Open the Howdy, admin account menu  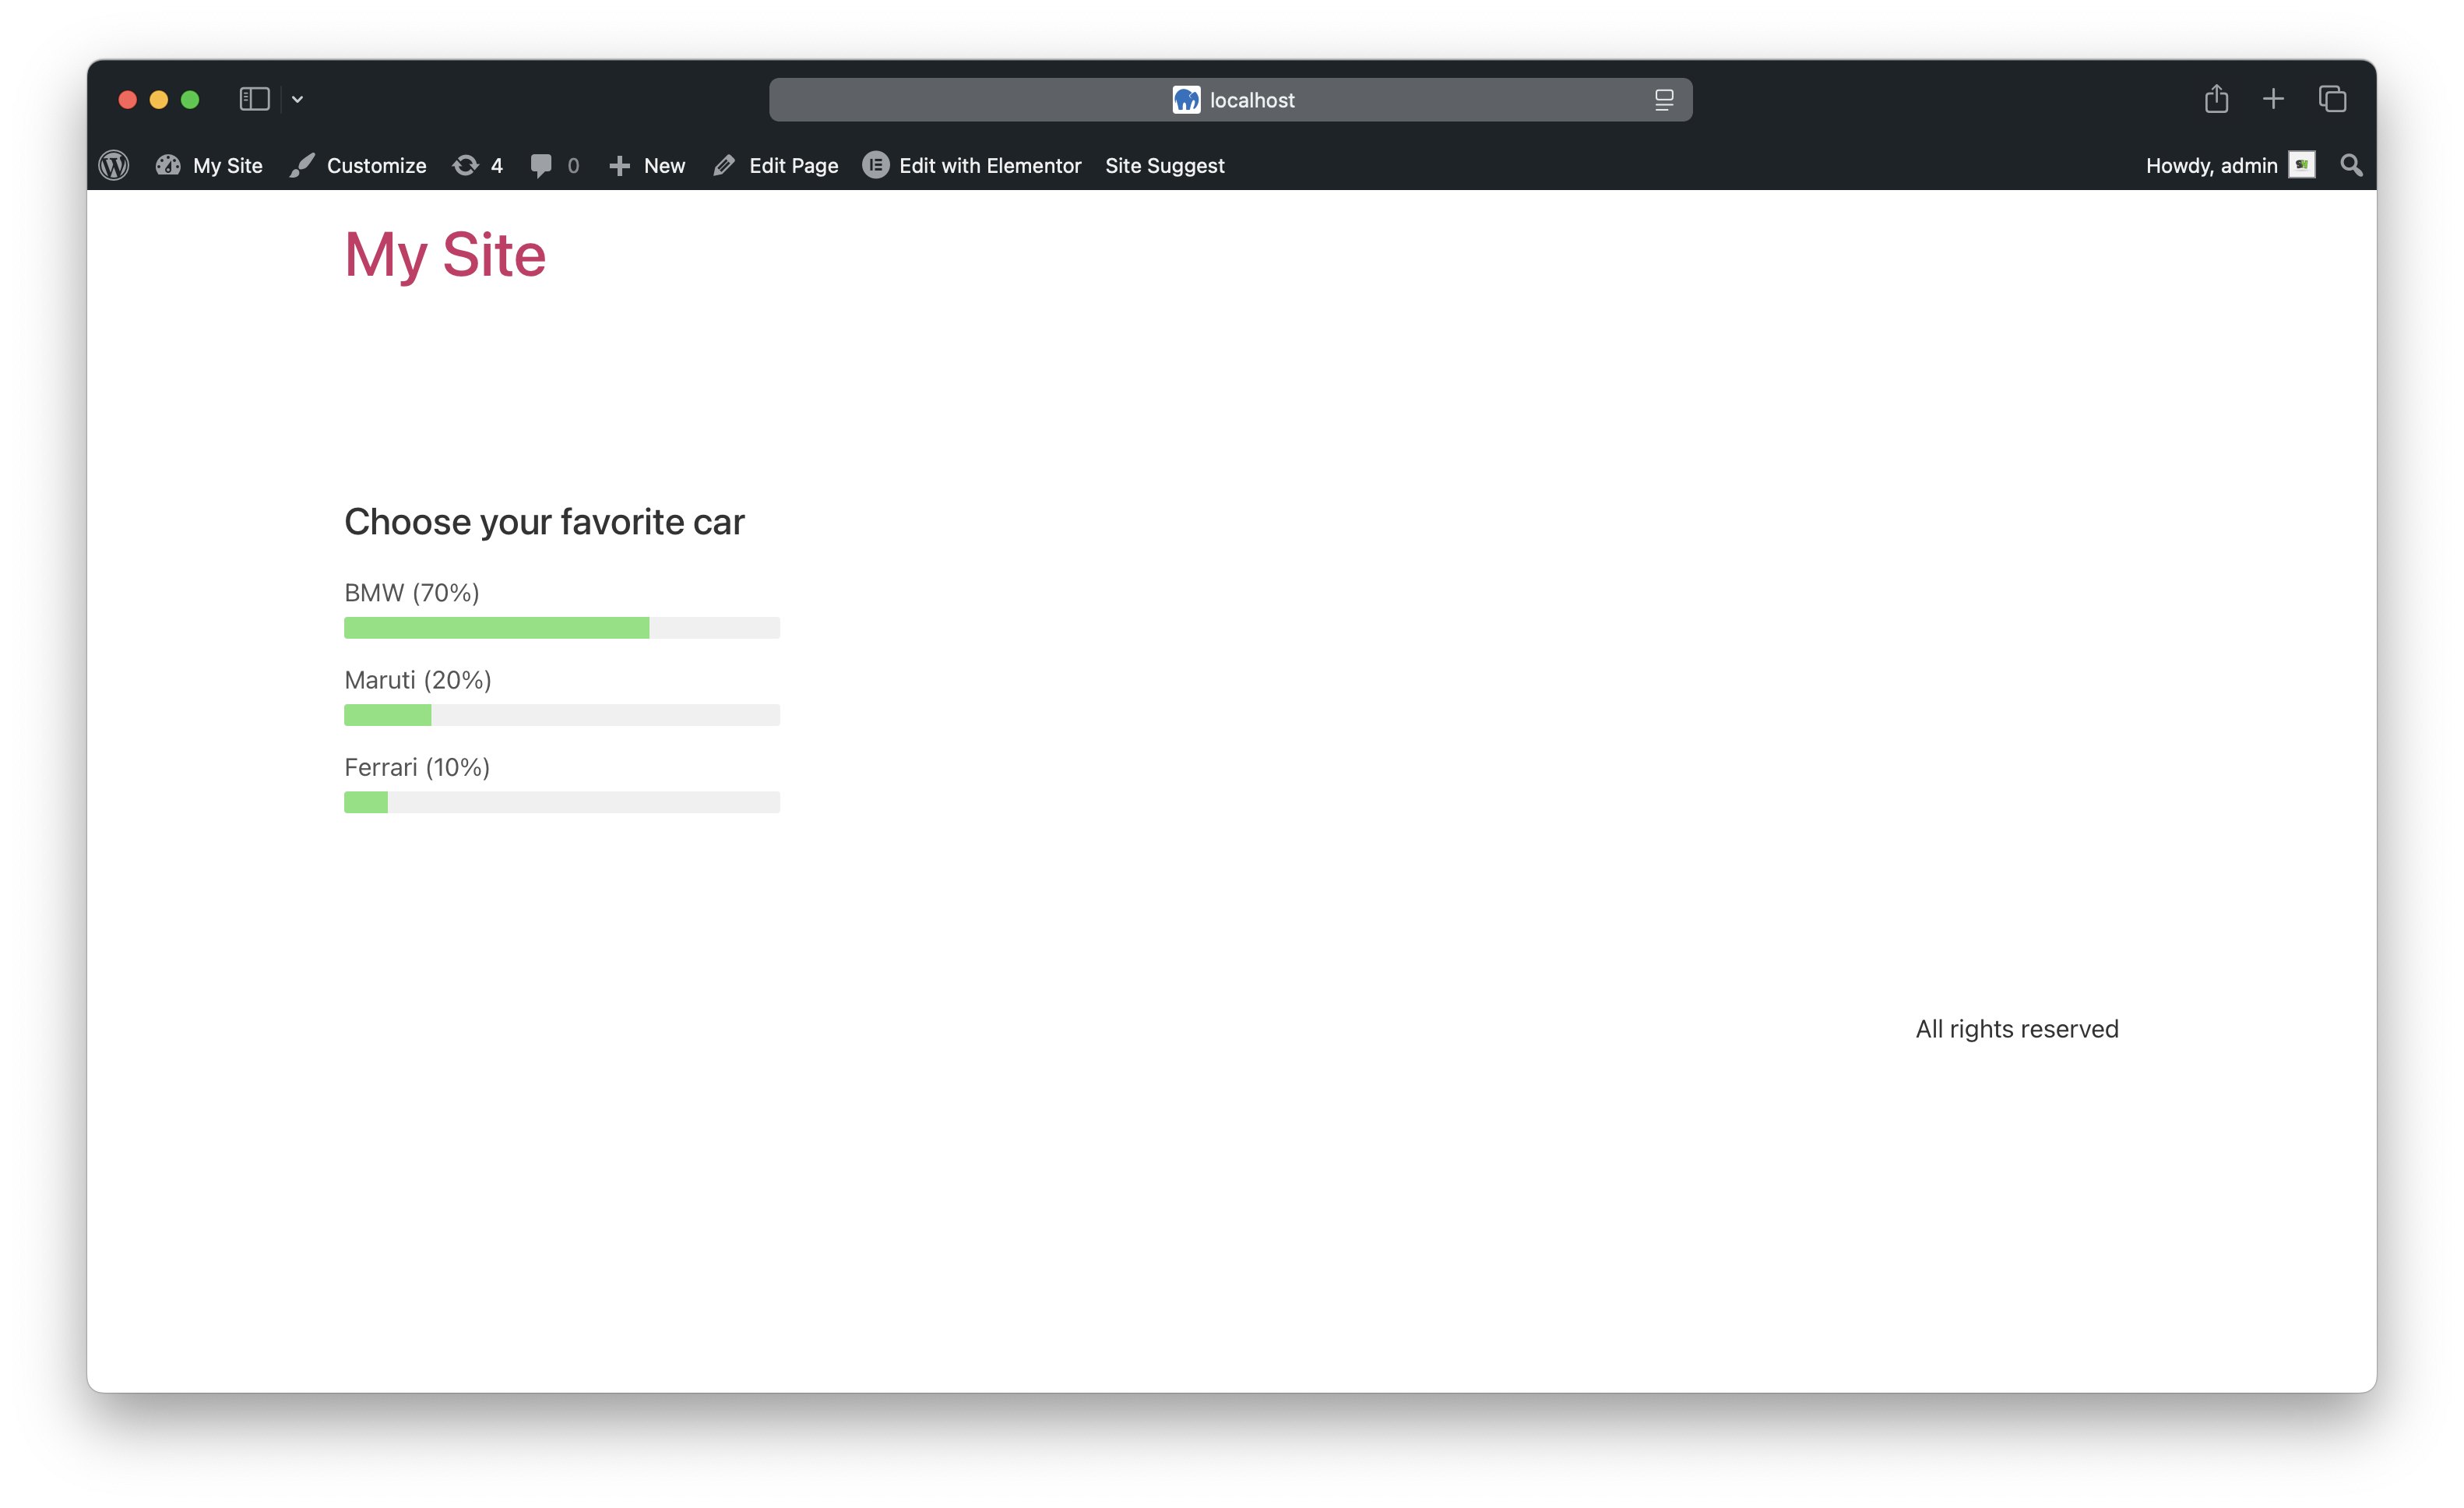2230,165
